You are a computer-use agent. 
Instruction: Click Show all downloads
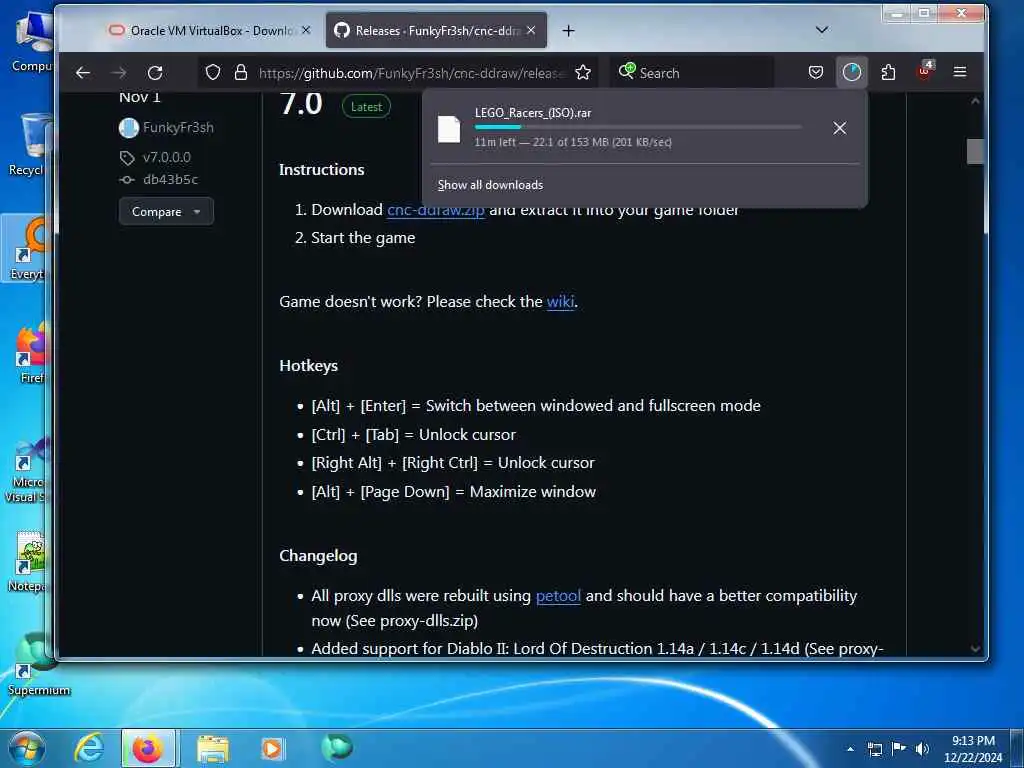tap(490, 185)
